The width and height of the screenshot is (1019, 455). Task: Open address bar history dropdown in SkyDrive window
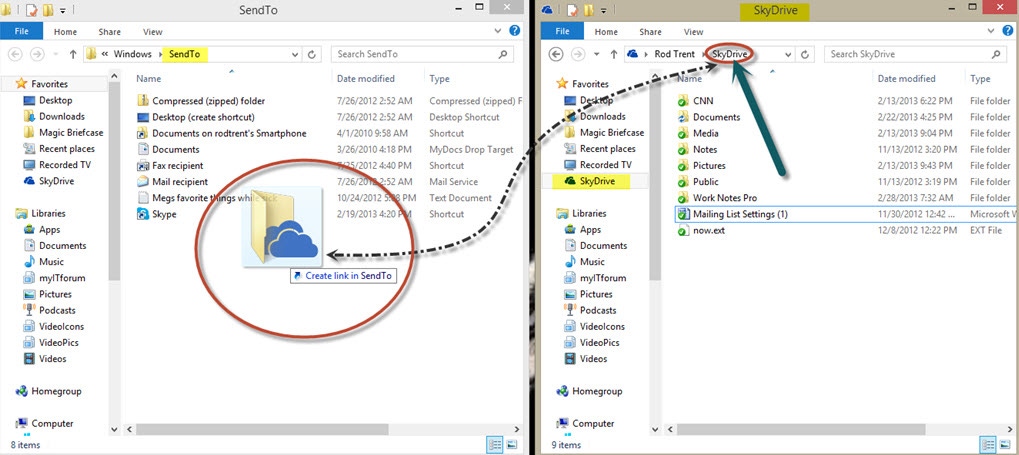788,55
